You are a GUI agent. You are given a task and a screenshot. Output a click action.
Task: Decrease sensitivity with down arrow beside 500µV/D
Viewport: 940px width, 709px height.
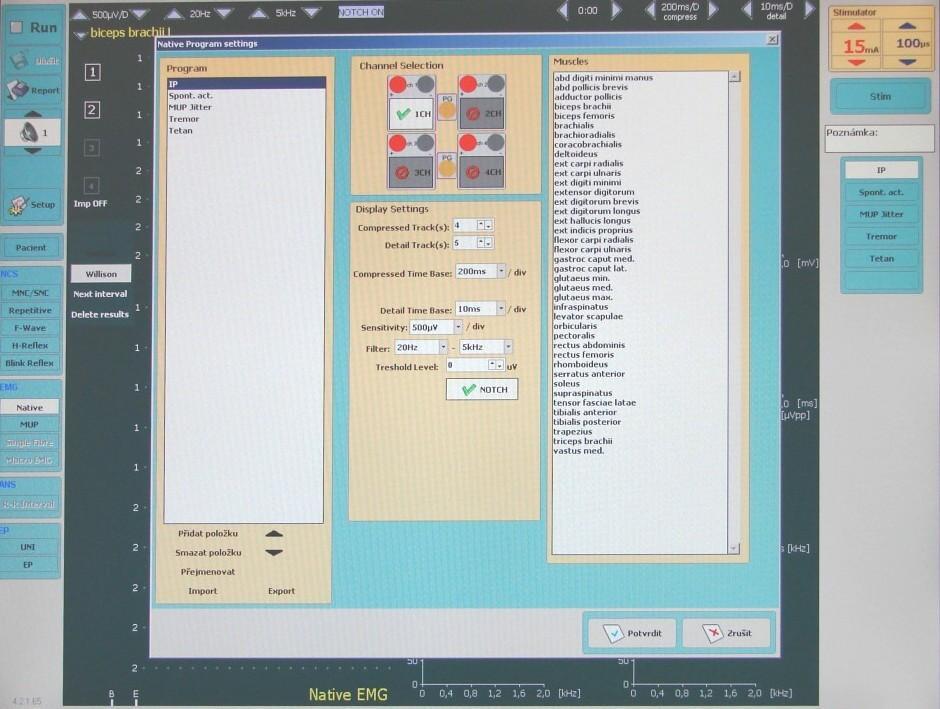point(140,13)
